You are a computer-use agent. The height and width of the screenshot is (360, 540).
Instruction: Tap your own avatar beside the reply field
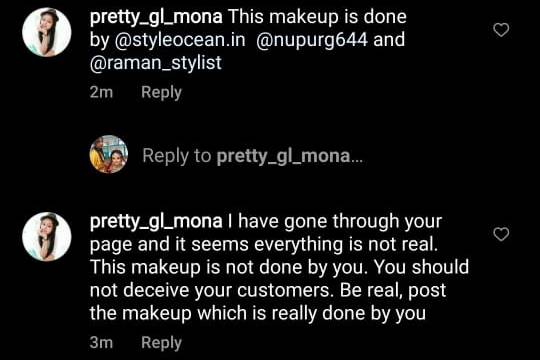click(109, 154)
